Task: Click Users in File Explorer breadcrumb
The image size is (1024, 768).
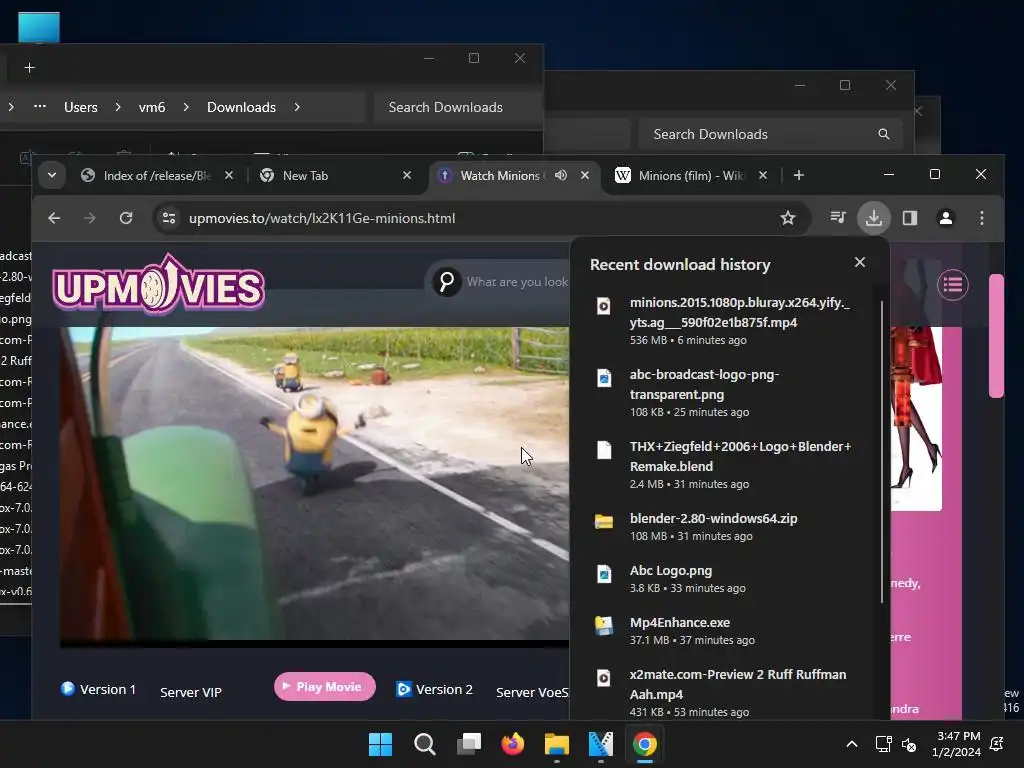Action: (80, 107)
